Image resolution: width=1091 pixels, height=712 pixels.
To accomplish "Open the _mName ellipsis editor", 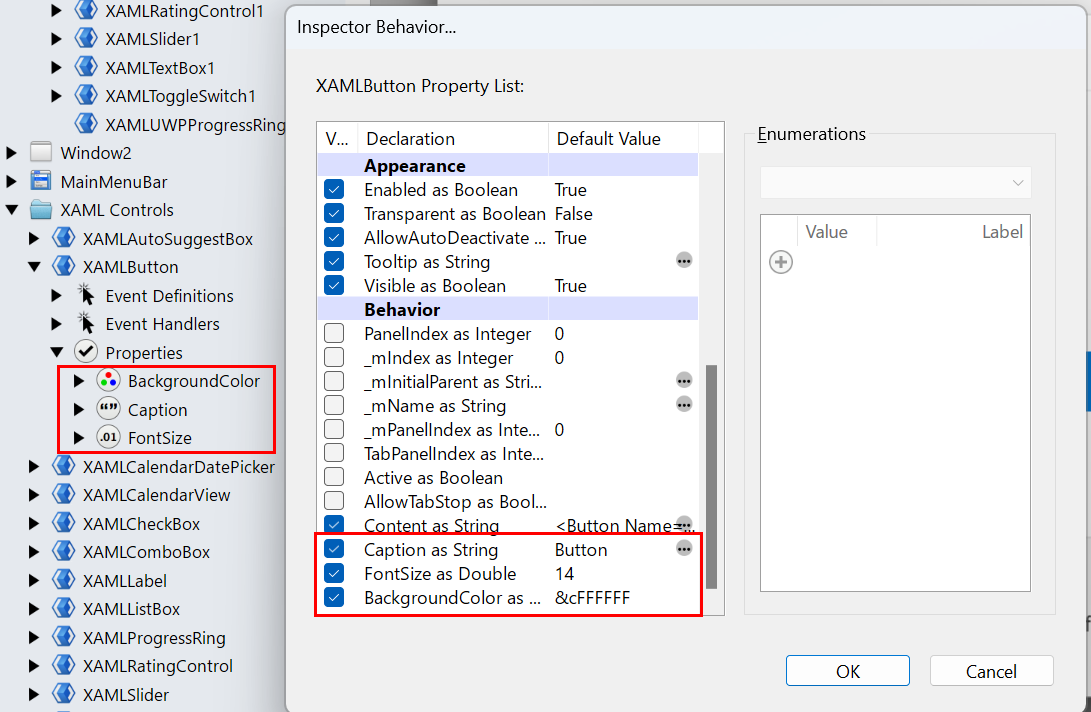I will (684, 404).
